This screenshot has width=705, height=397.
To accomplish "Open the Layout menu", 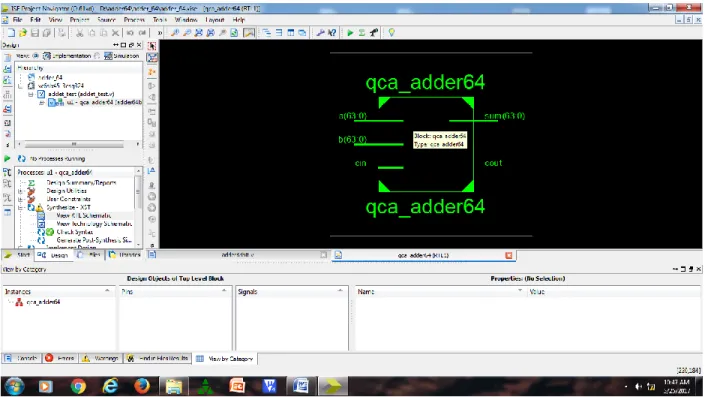I will (214, 20).
